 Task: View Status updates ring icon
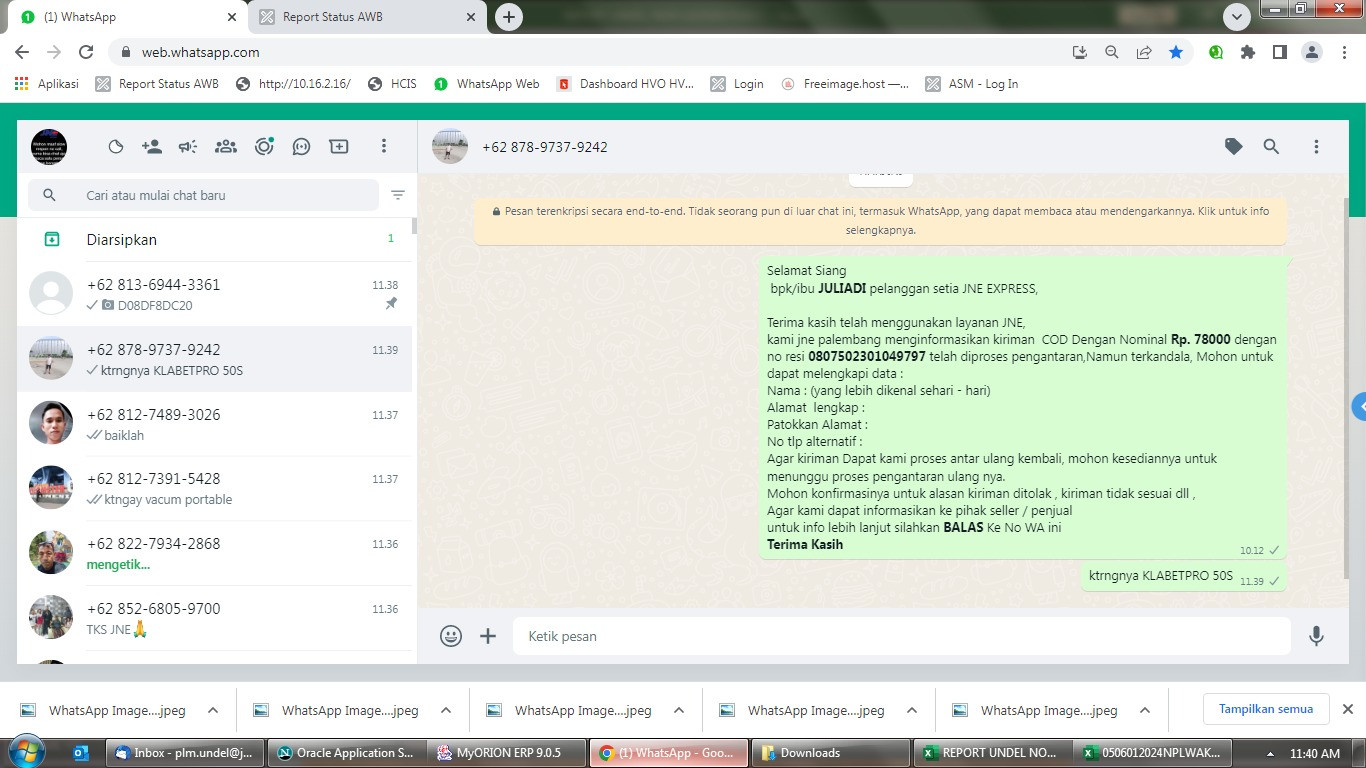point(264,147)
